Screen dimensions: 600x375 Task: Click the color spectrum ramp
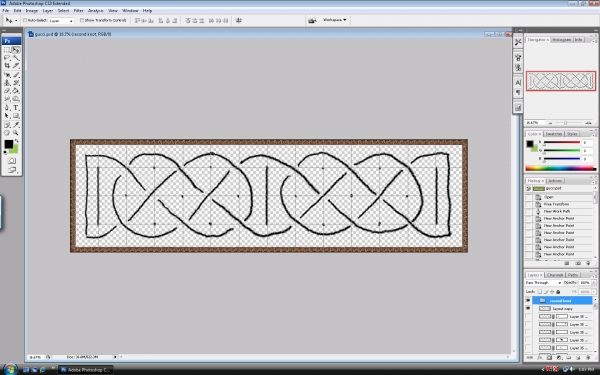tap(561, 168)
